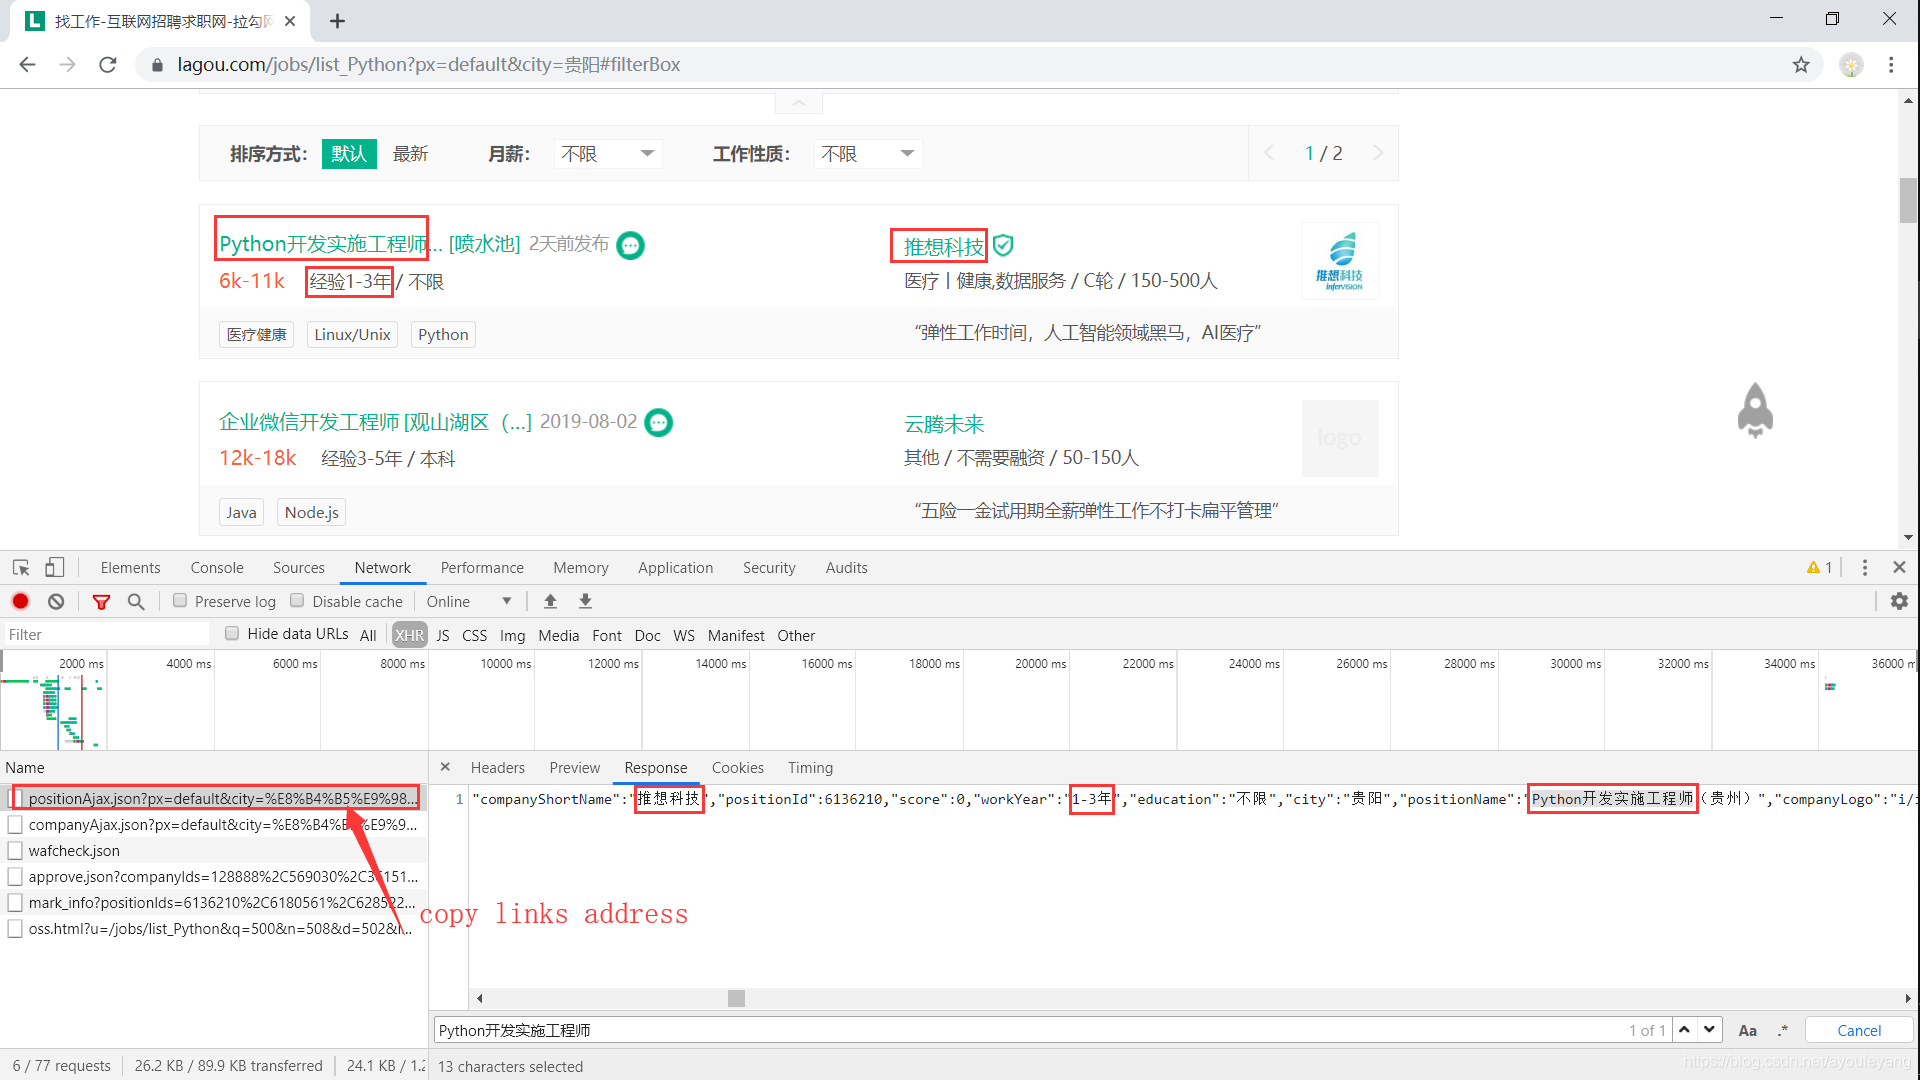Switch to the Performance tab
The height and width of the screenshot is (1080, 1920).
[x=482, y=567]
